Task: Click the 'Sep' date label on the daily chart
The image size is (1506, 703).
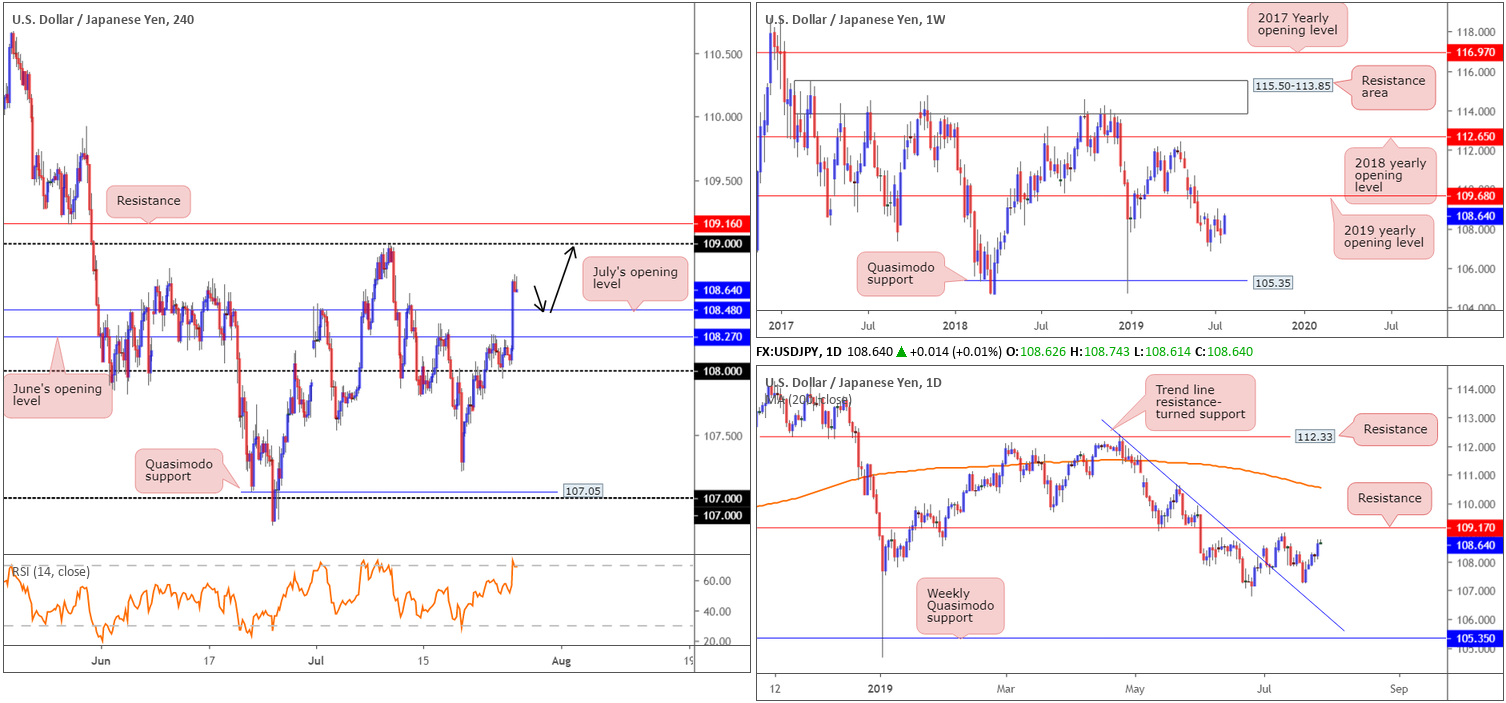Action: click(1398, 689)
